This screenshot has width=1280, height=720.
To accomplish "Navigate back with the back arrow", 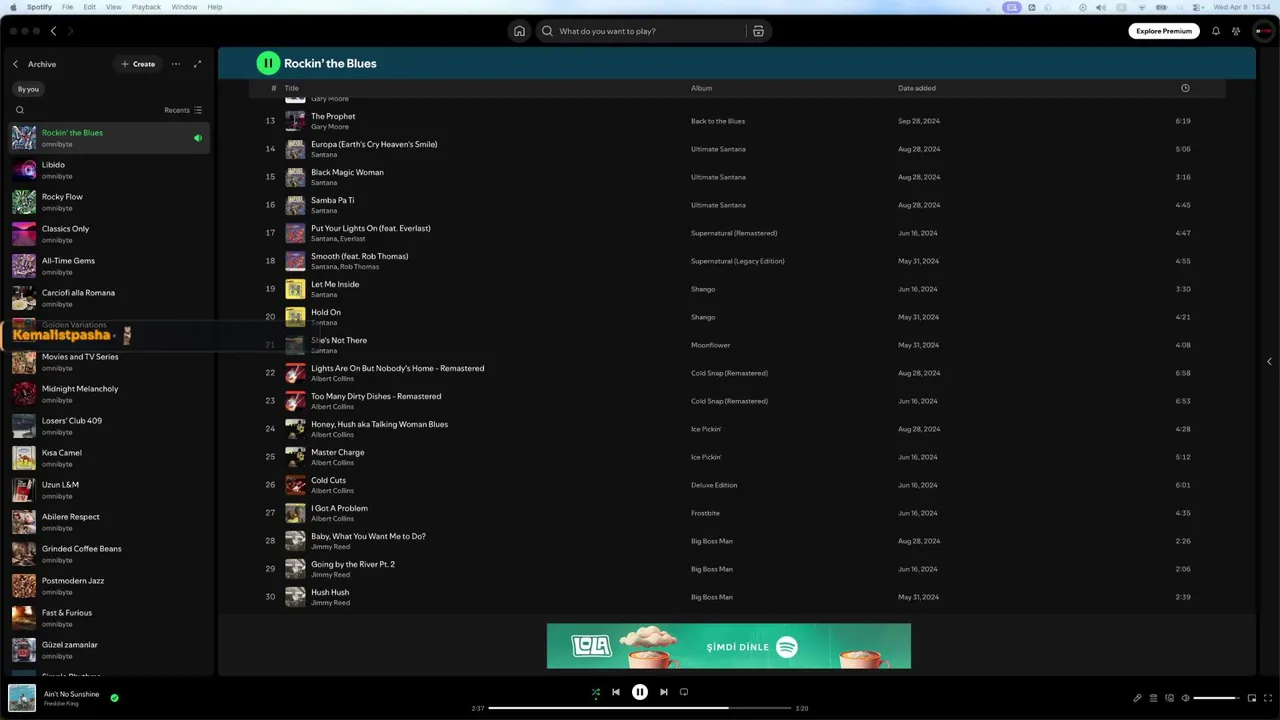I will 54,31.
